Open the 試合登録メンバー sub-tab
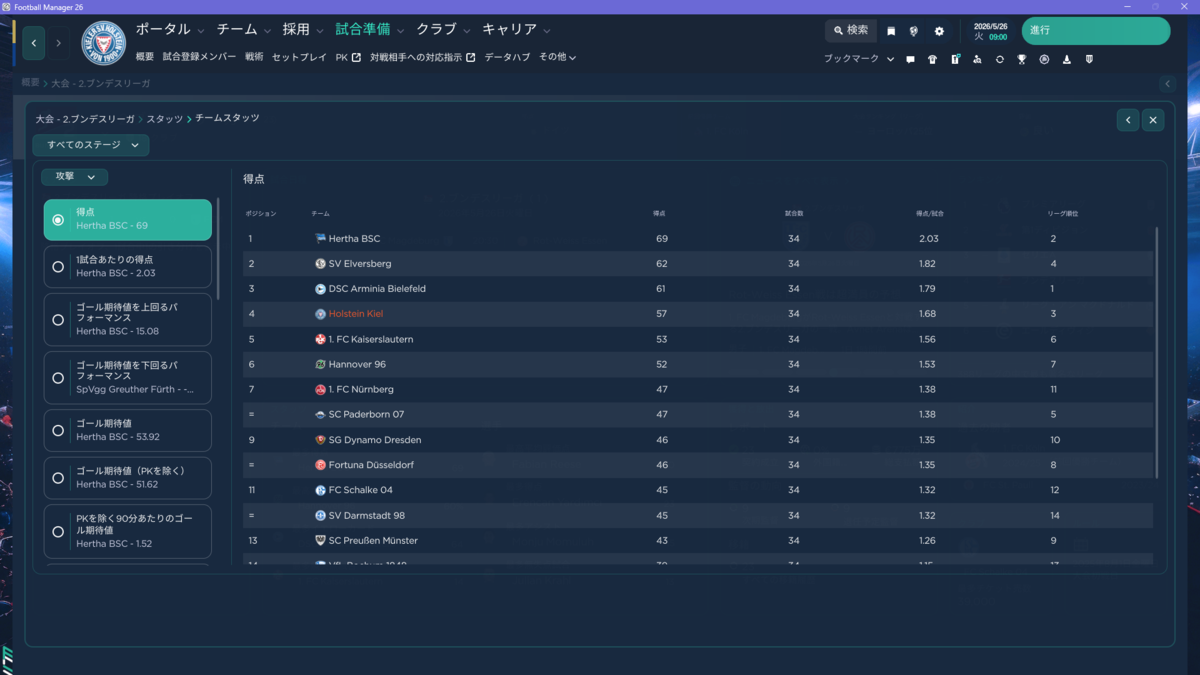The height and width of the screenshot is (675, 1200). tap(199, 57)
